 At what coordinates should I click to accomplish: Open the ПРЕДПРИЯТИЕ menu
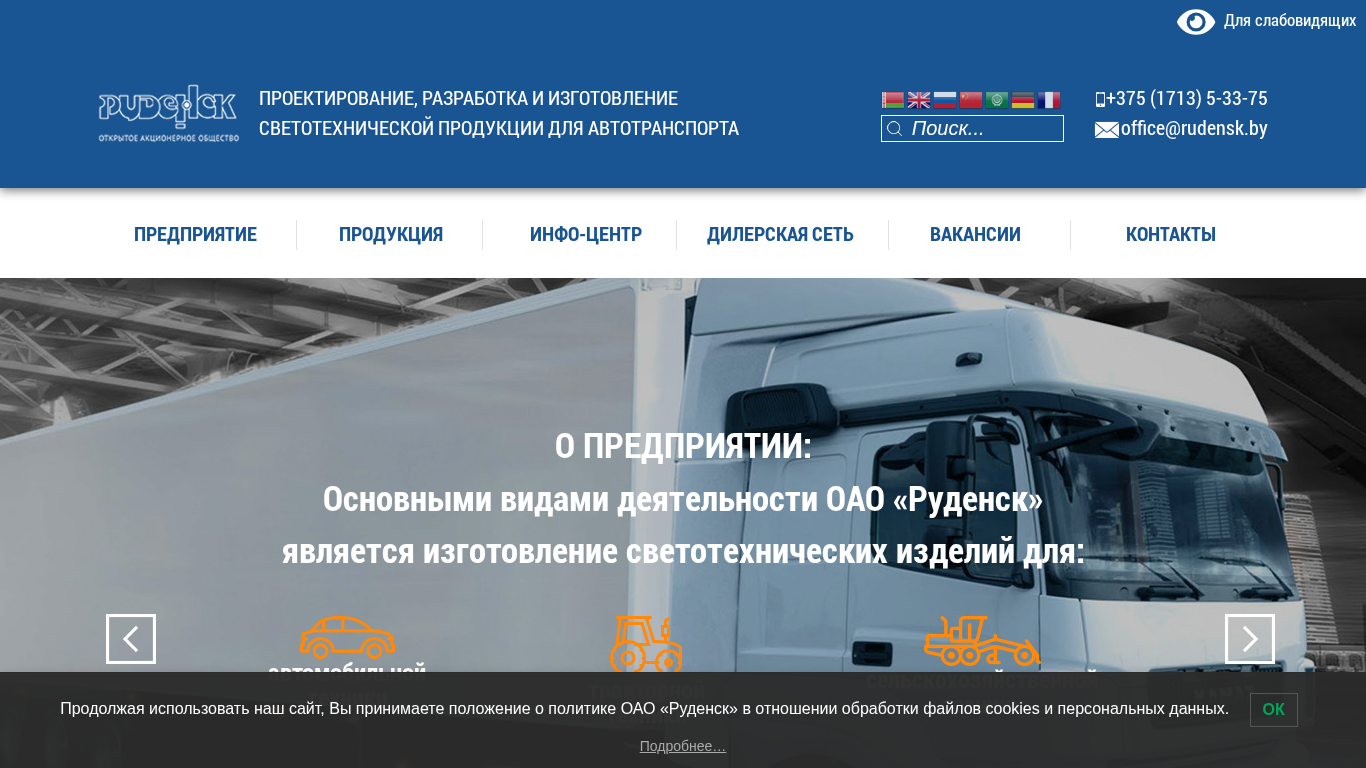[x=195, y=234]
